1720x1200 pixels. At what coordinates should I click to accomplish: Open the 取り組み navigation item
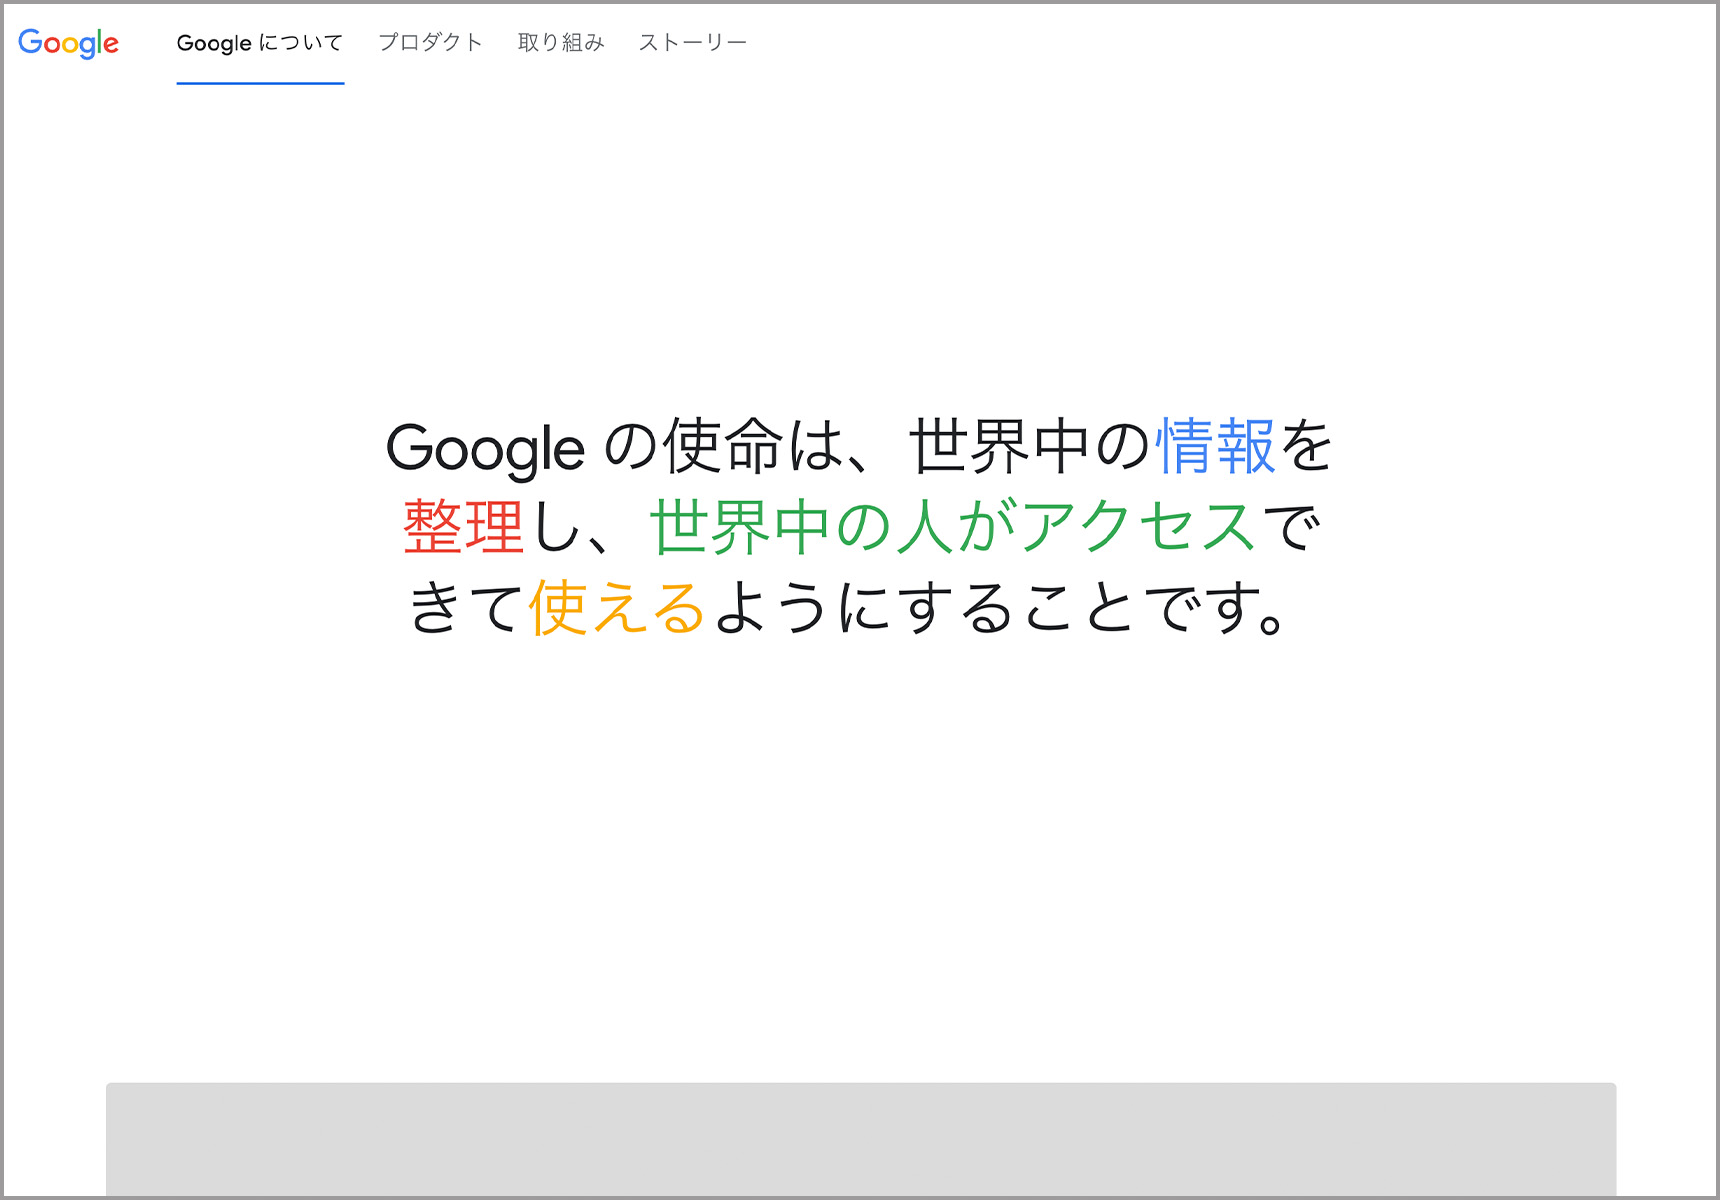click(x=561, y=42)
